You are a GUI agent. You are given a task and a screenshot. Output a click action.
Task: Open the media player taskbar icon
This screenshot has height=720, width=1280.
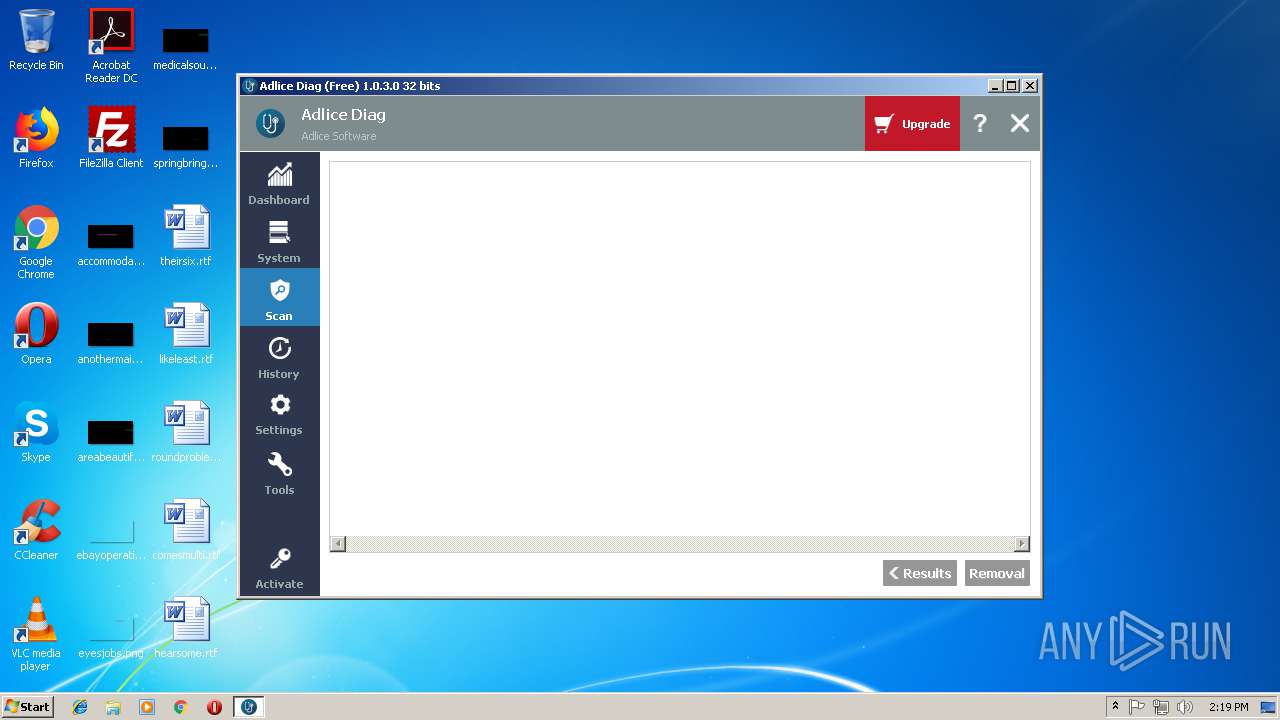[147, 707]
